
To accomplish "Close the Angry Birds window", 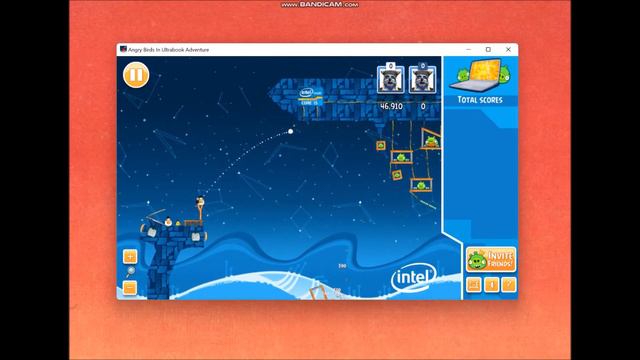I will pos(508,49).
